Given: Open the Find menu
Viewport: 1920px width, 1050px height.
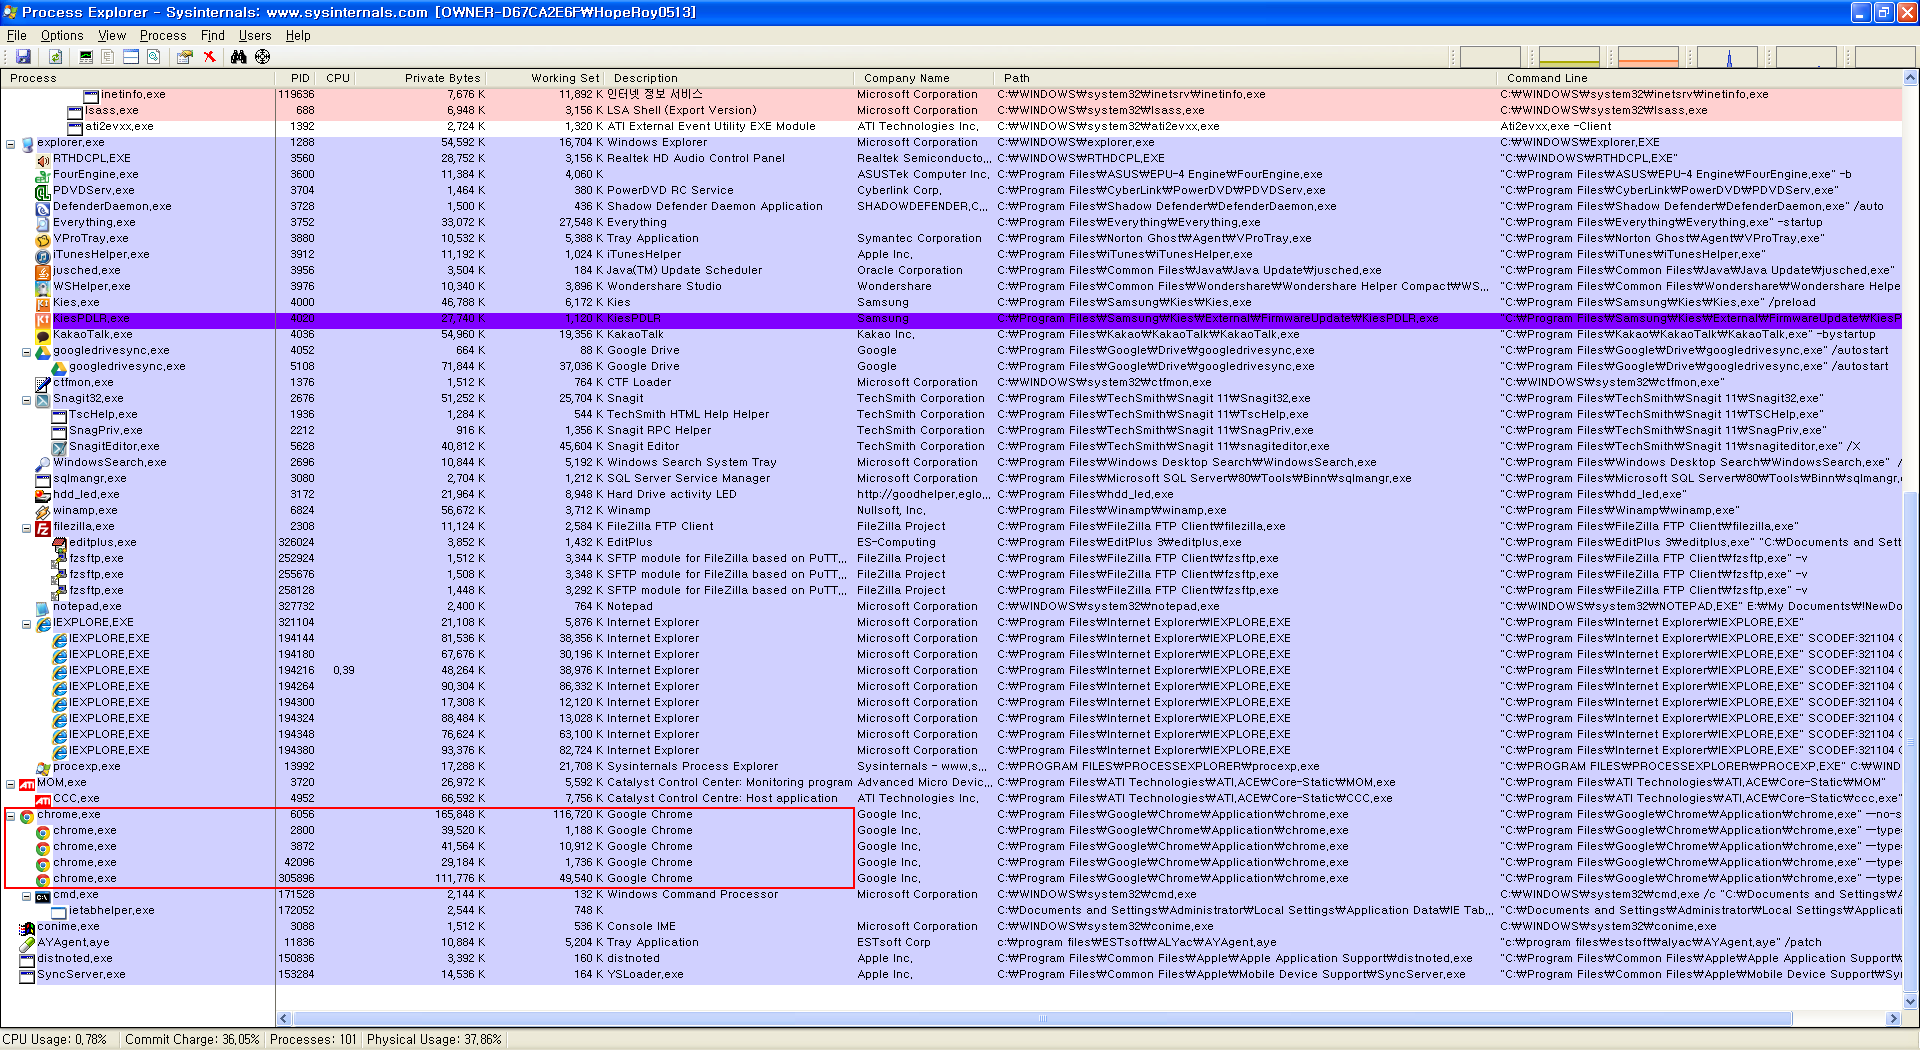Looking at the screenshot, I should tap(213, 35).
